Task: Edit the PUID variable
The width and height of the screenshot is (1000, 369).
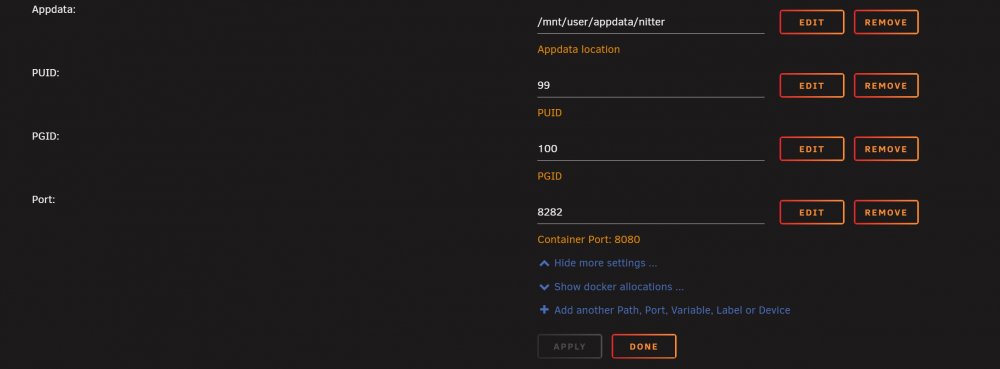Action: pyautogui.click(x=812, y=85)
